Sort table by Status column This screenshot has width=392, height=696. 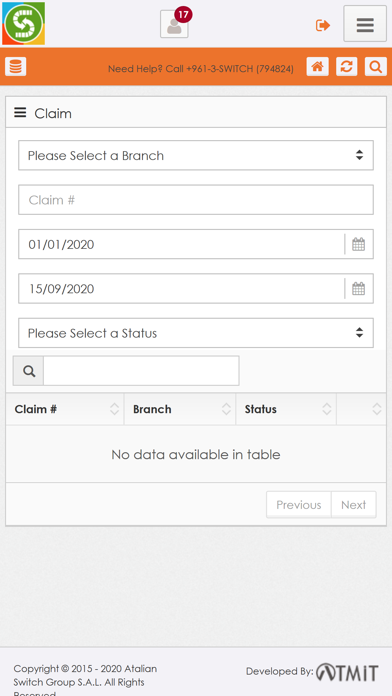286,409
